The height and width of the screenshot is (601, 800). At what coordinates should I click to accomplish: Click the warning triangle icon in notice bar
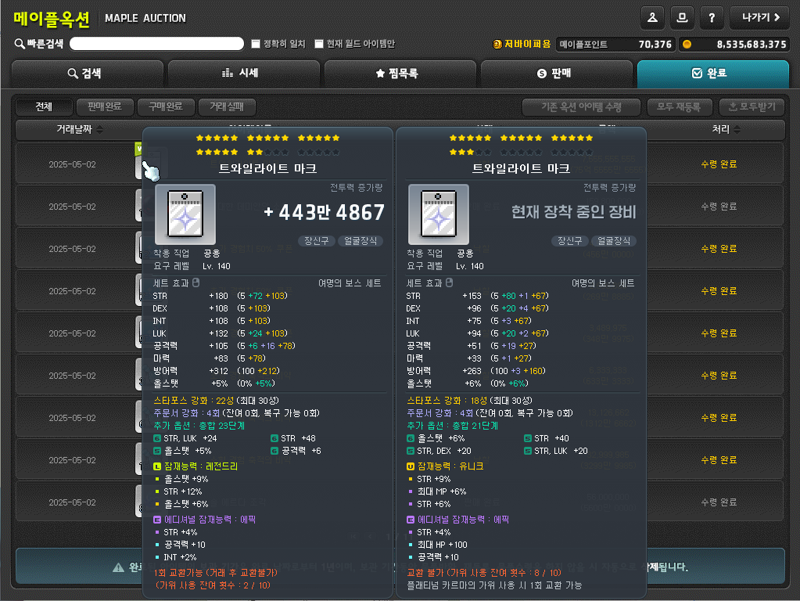(118, 567)
